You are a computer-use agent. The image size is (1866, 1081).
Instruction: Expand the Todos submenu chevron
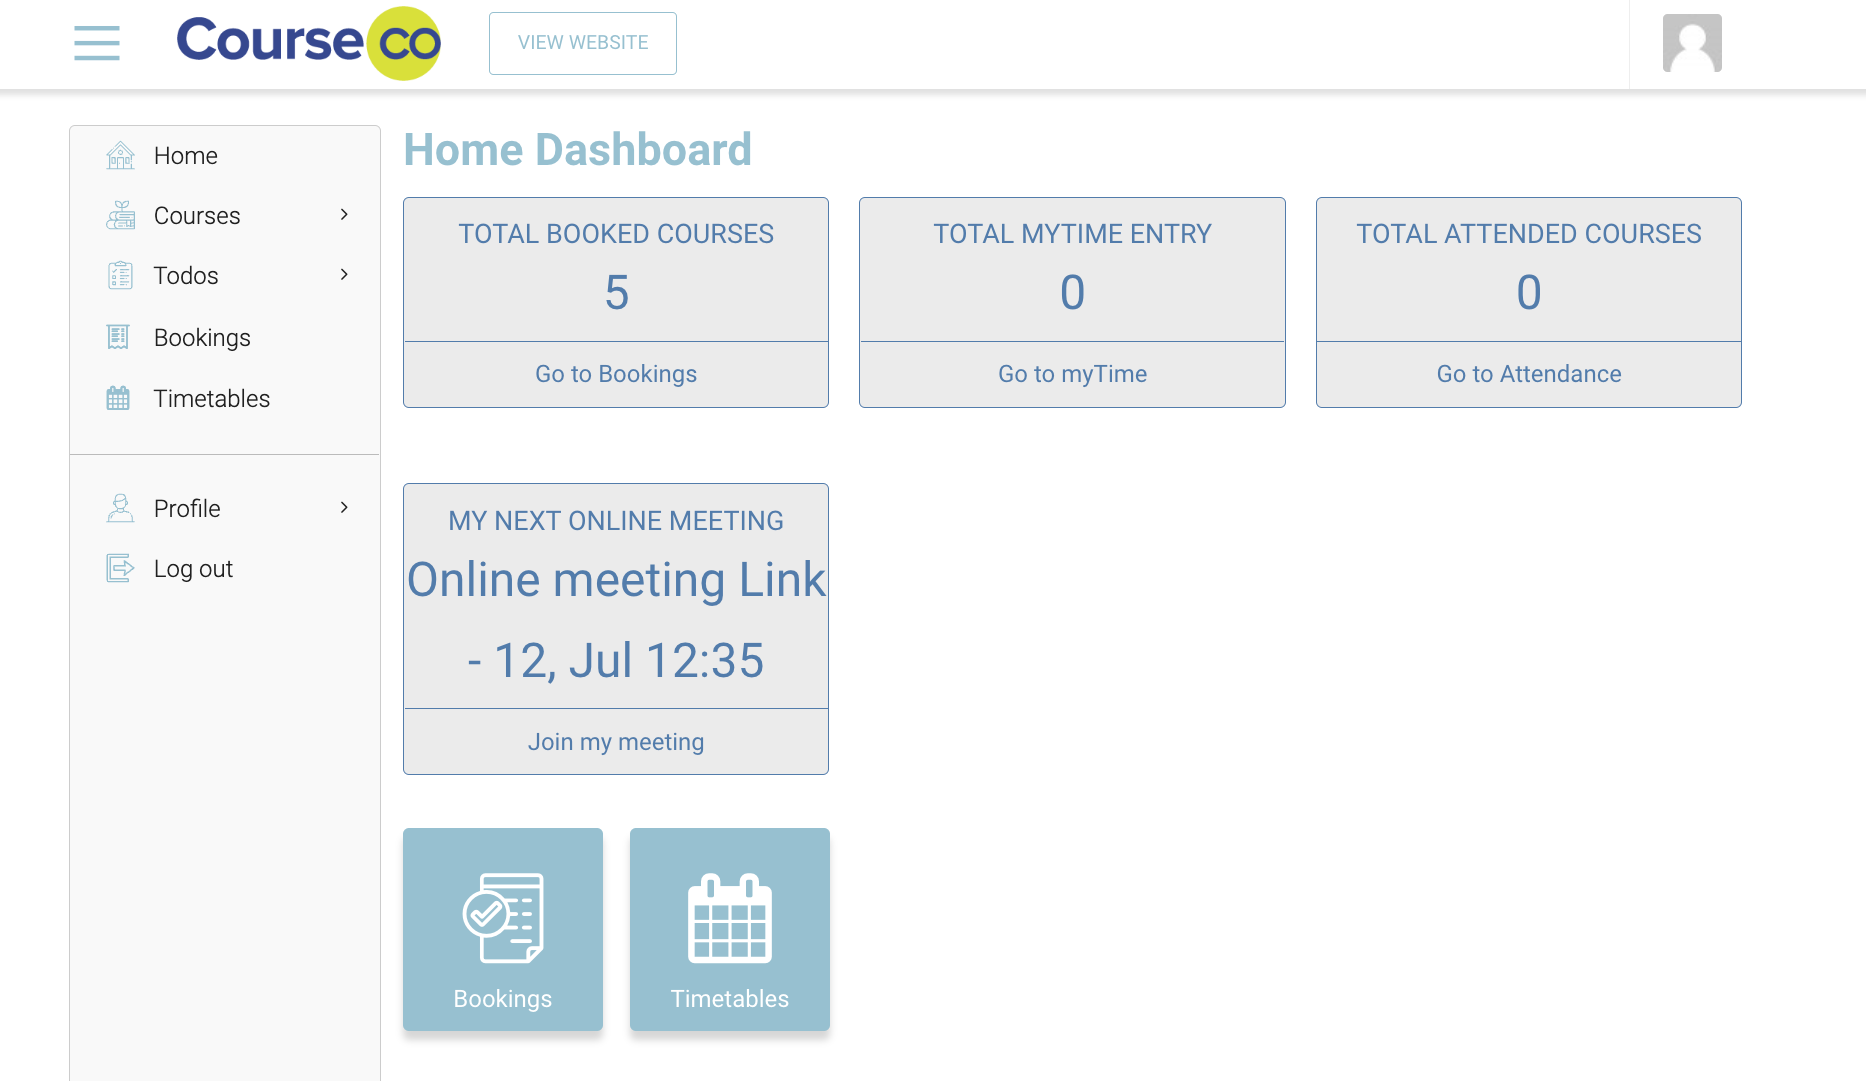(x=344, y=275)
